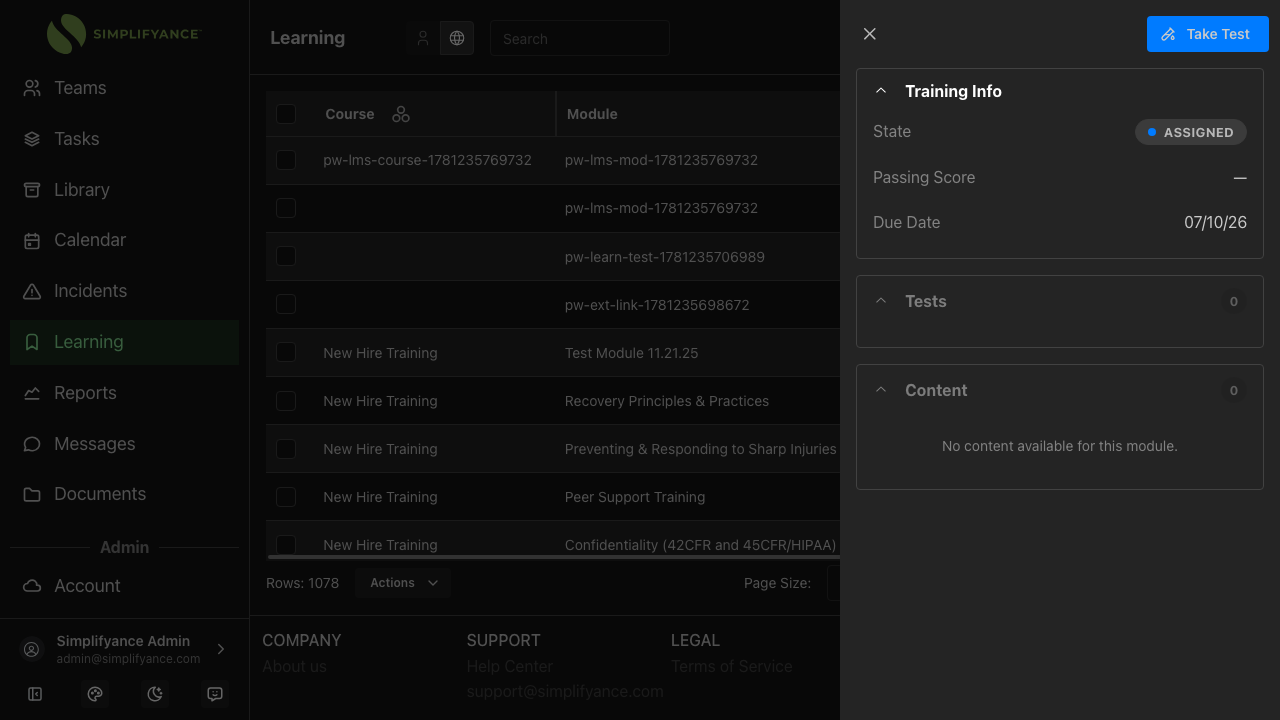Screen dimensions: 1280x720
Task: Check the Recovery Principles & Practices row checkbox
Action: click(286, 400)
